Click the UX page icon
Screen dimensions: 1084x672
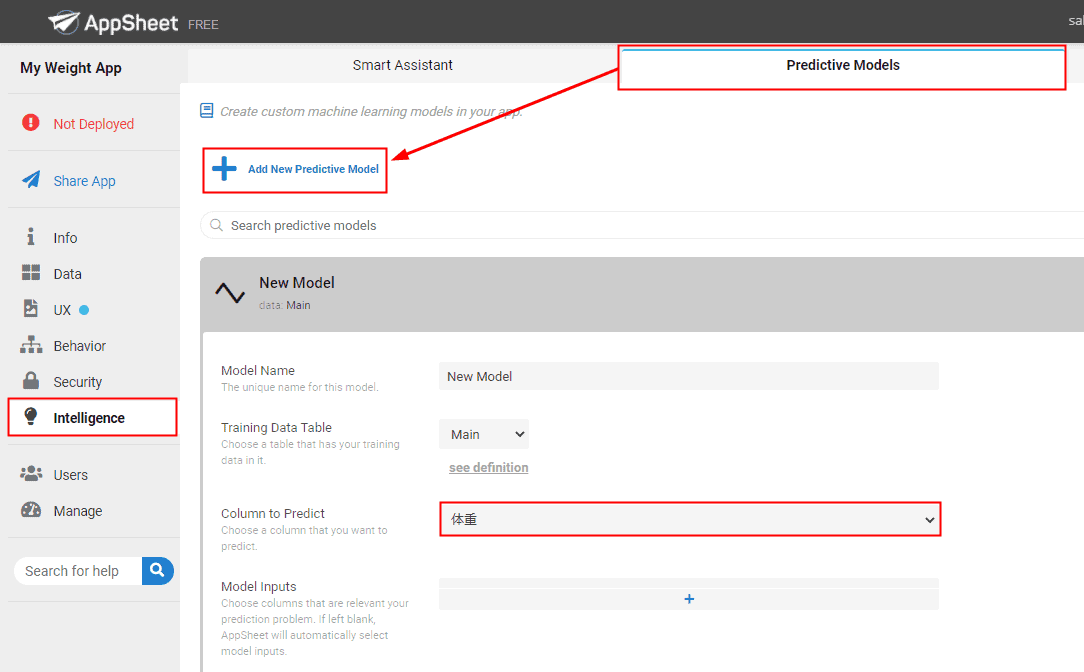point(30,308)
